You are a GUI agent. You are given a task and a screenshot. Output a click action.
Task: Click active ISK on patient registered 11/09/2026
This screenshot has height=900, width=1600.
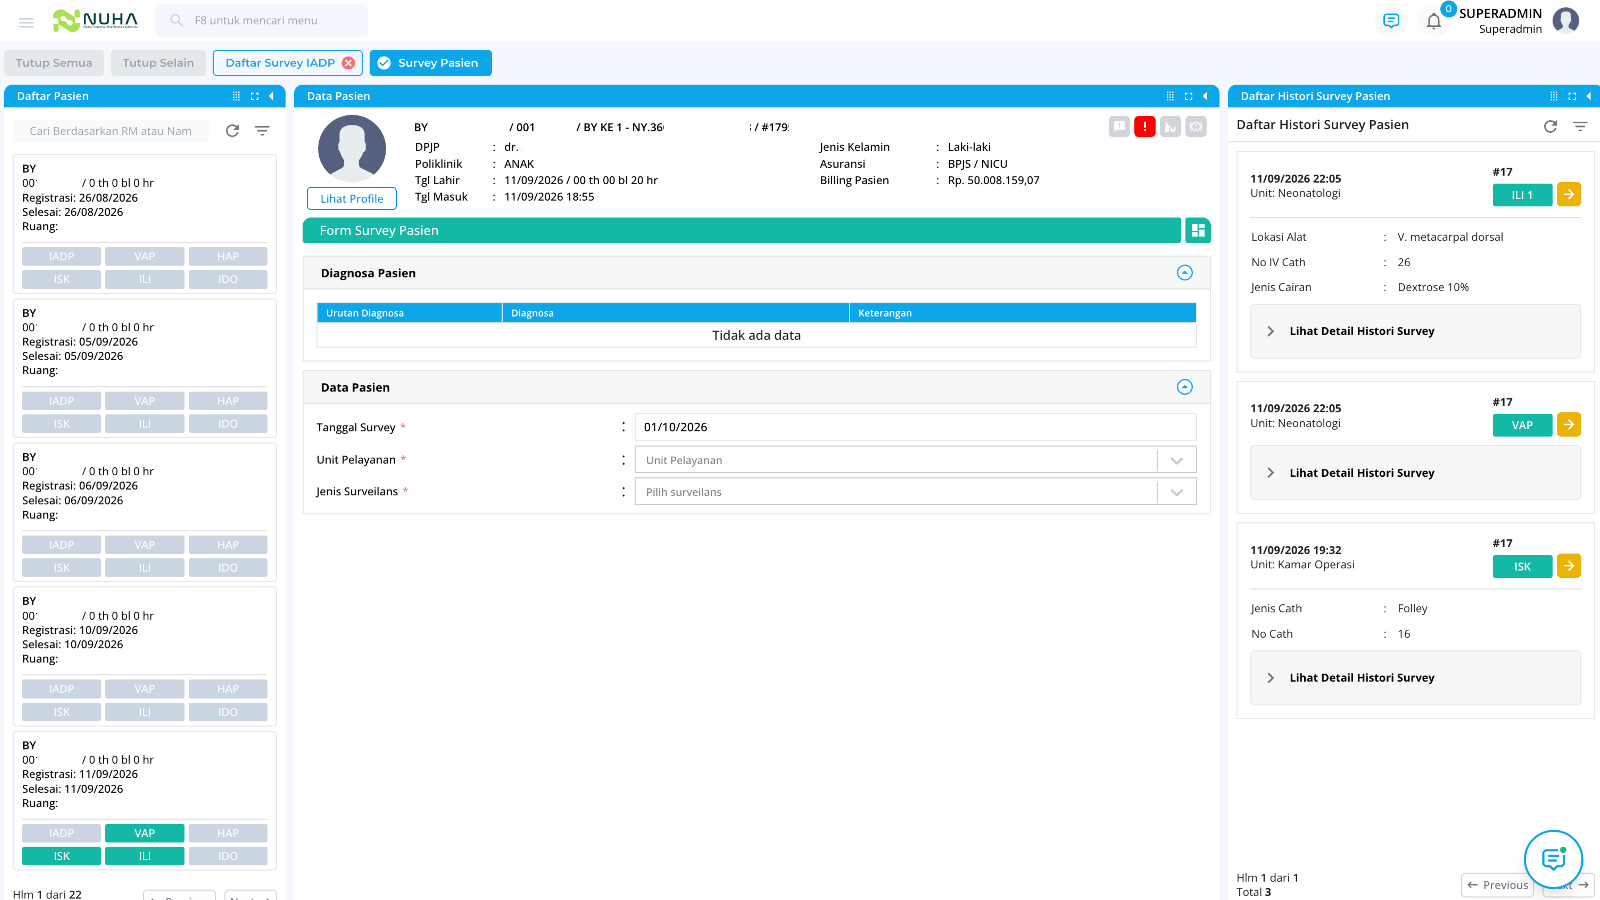[x=62, y=856]
